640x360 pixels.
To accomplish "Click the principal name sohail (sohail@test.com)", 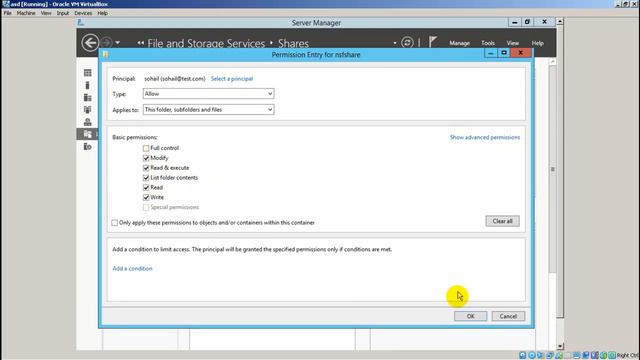I will [175, 78].
